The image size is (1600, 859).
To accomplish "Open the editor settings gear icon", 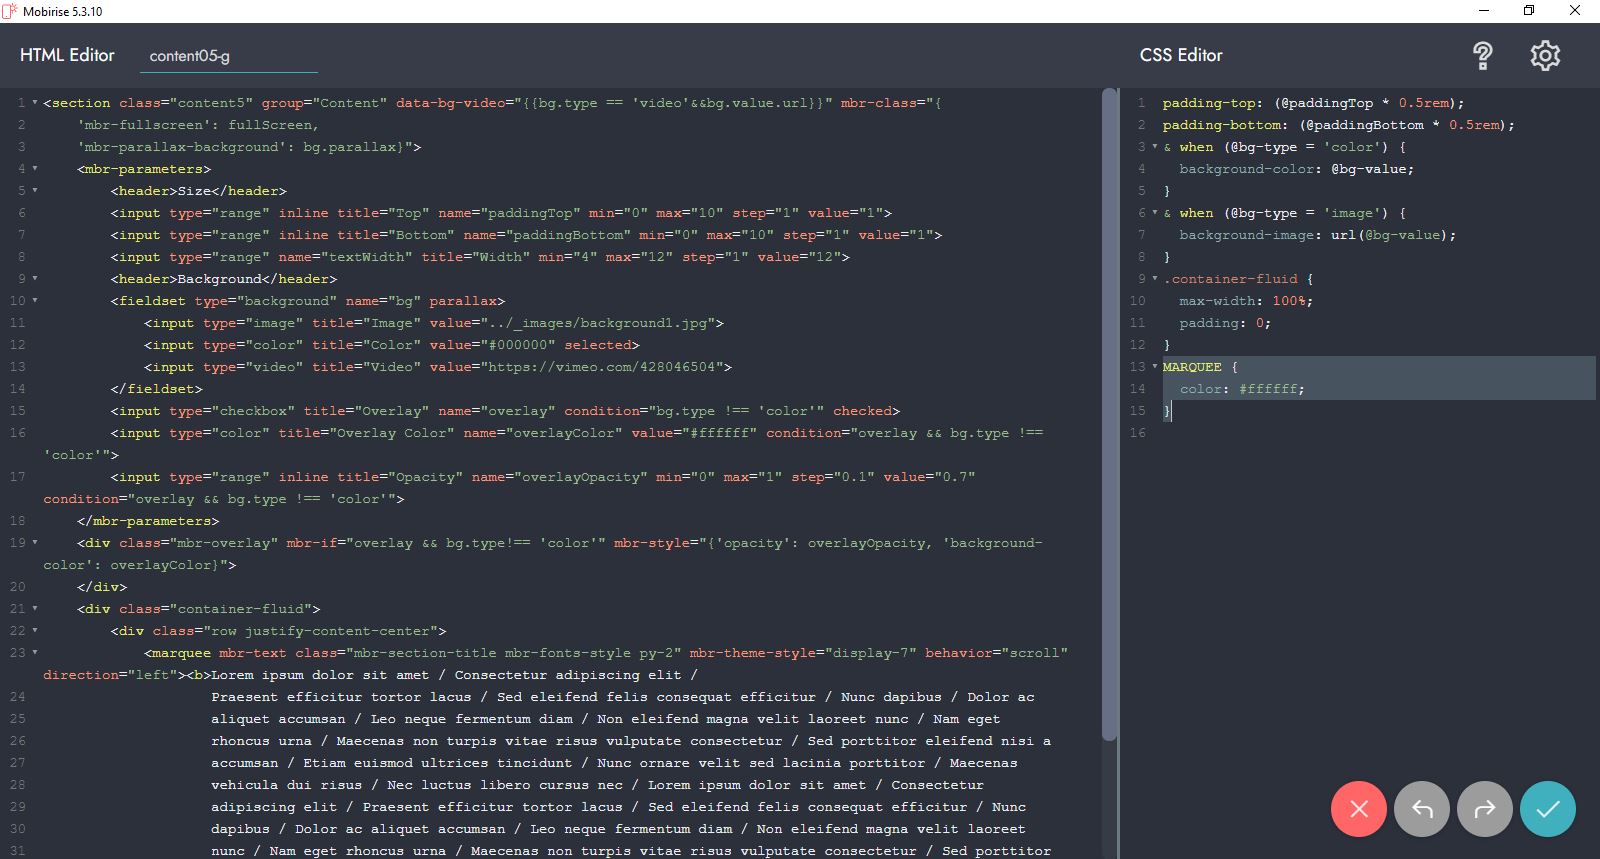I will [x=1545, y=56].
